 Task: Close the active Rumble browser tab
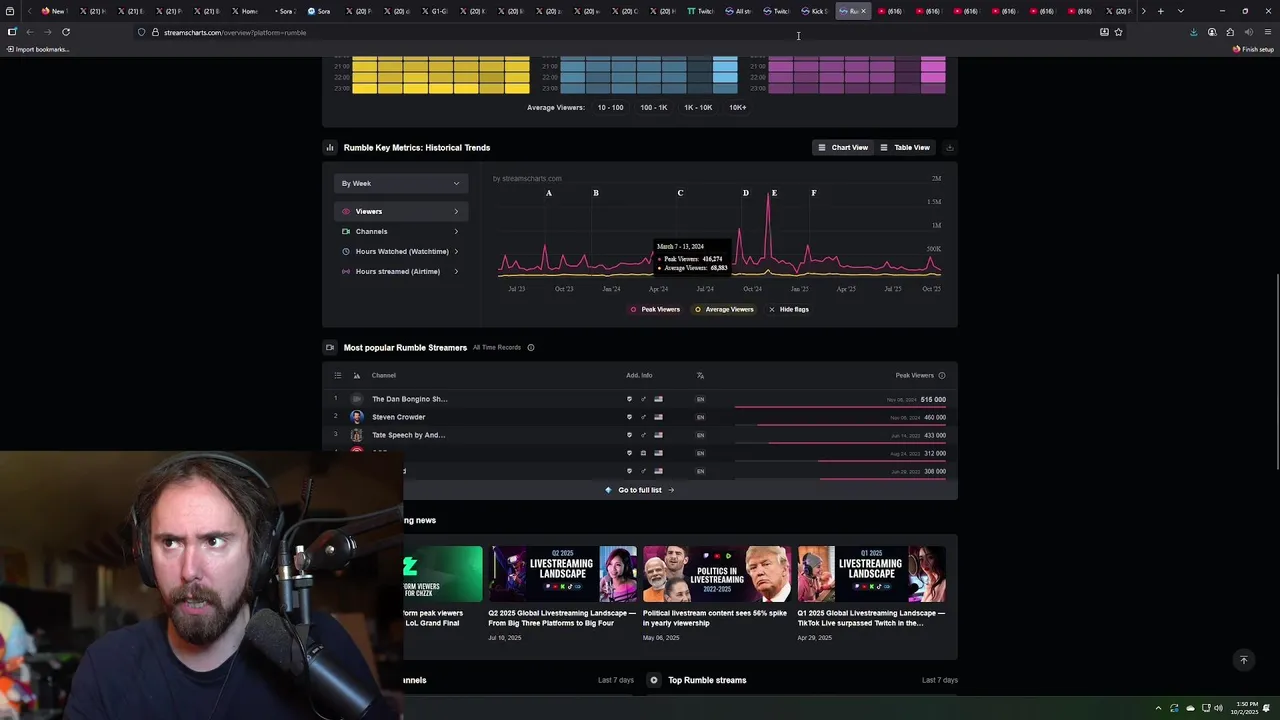pos(864,11)
